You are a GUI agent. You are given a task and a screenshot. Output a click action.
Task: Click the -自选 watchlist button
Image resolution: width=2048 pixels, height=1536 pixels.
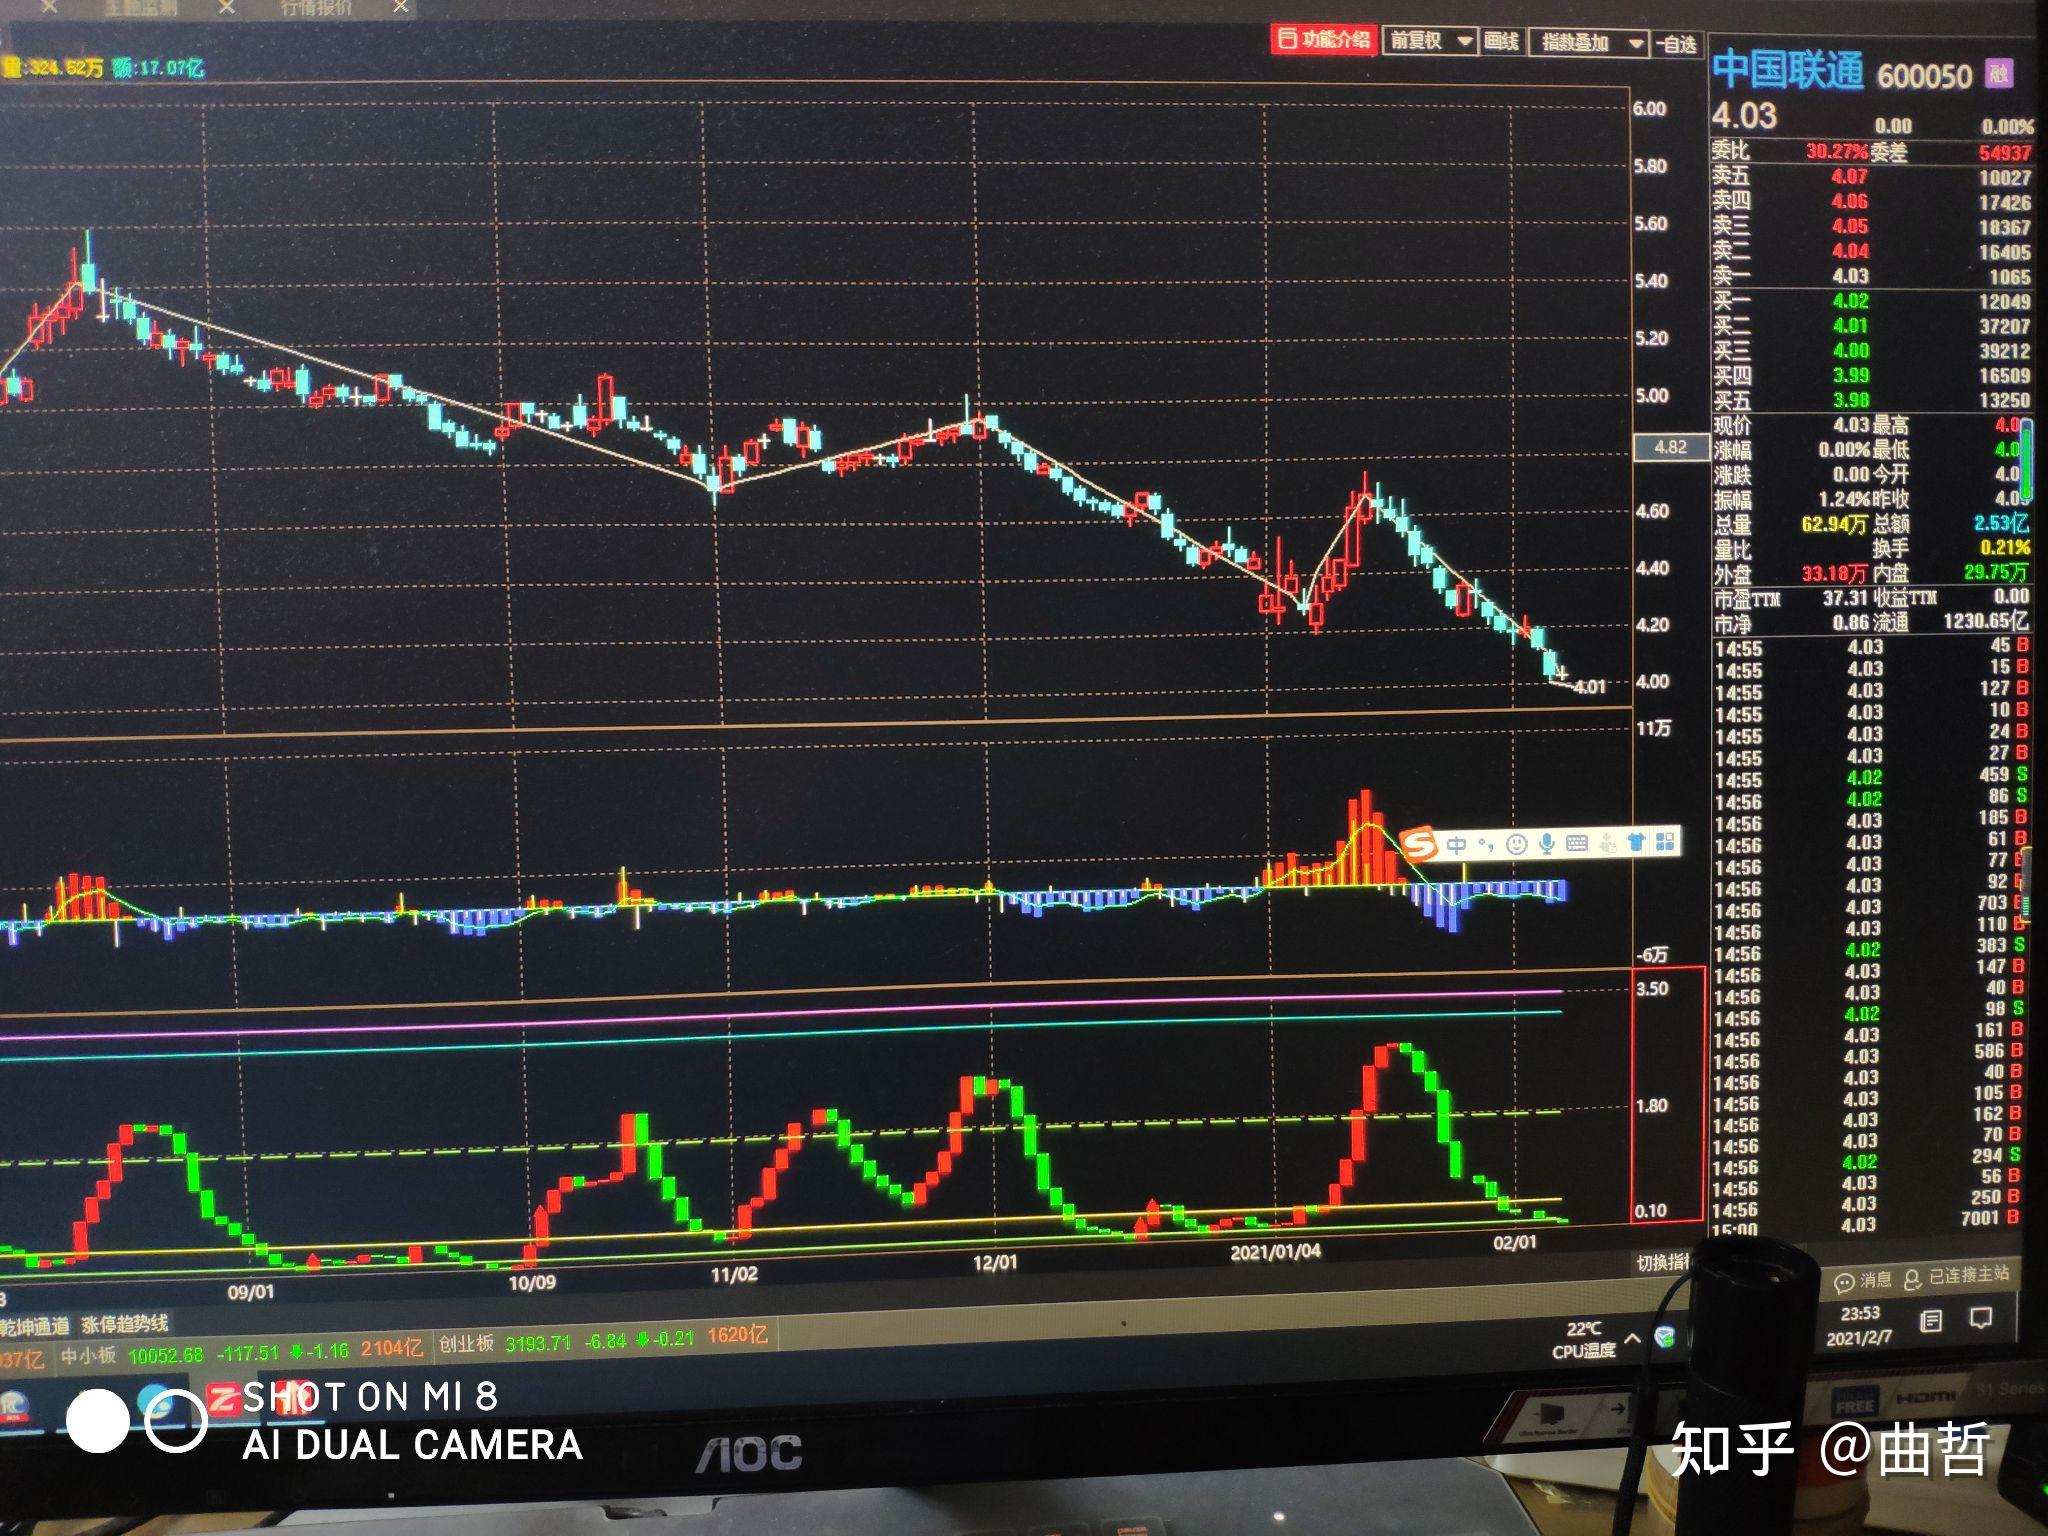click(x=1677, y=44)
